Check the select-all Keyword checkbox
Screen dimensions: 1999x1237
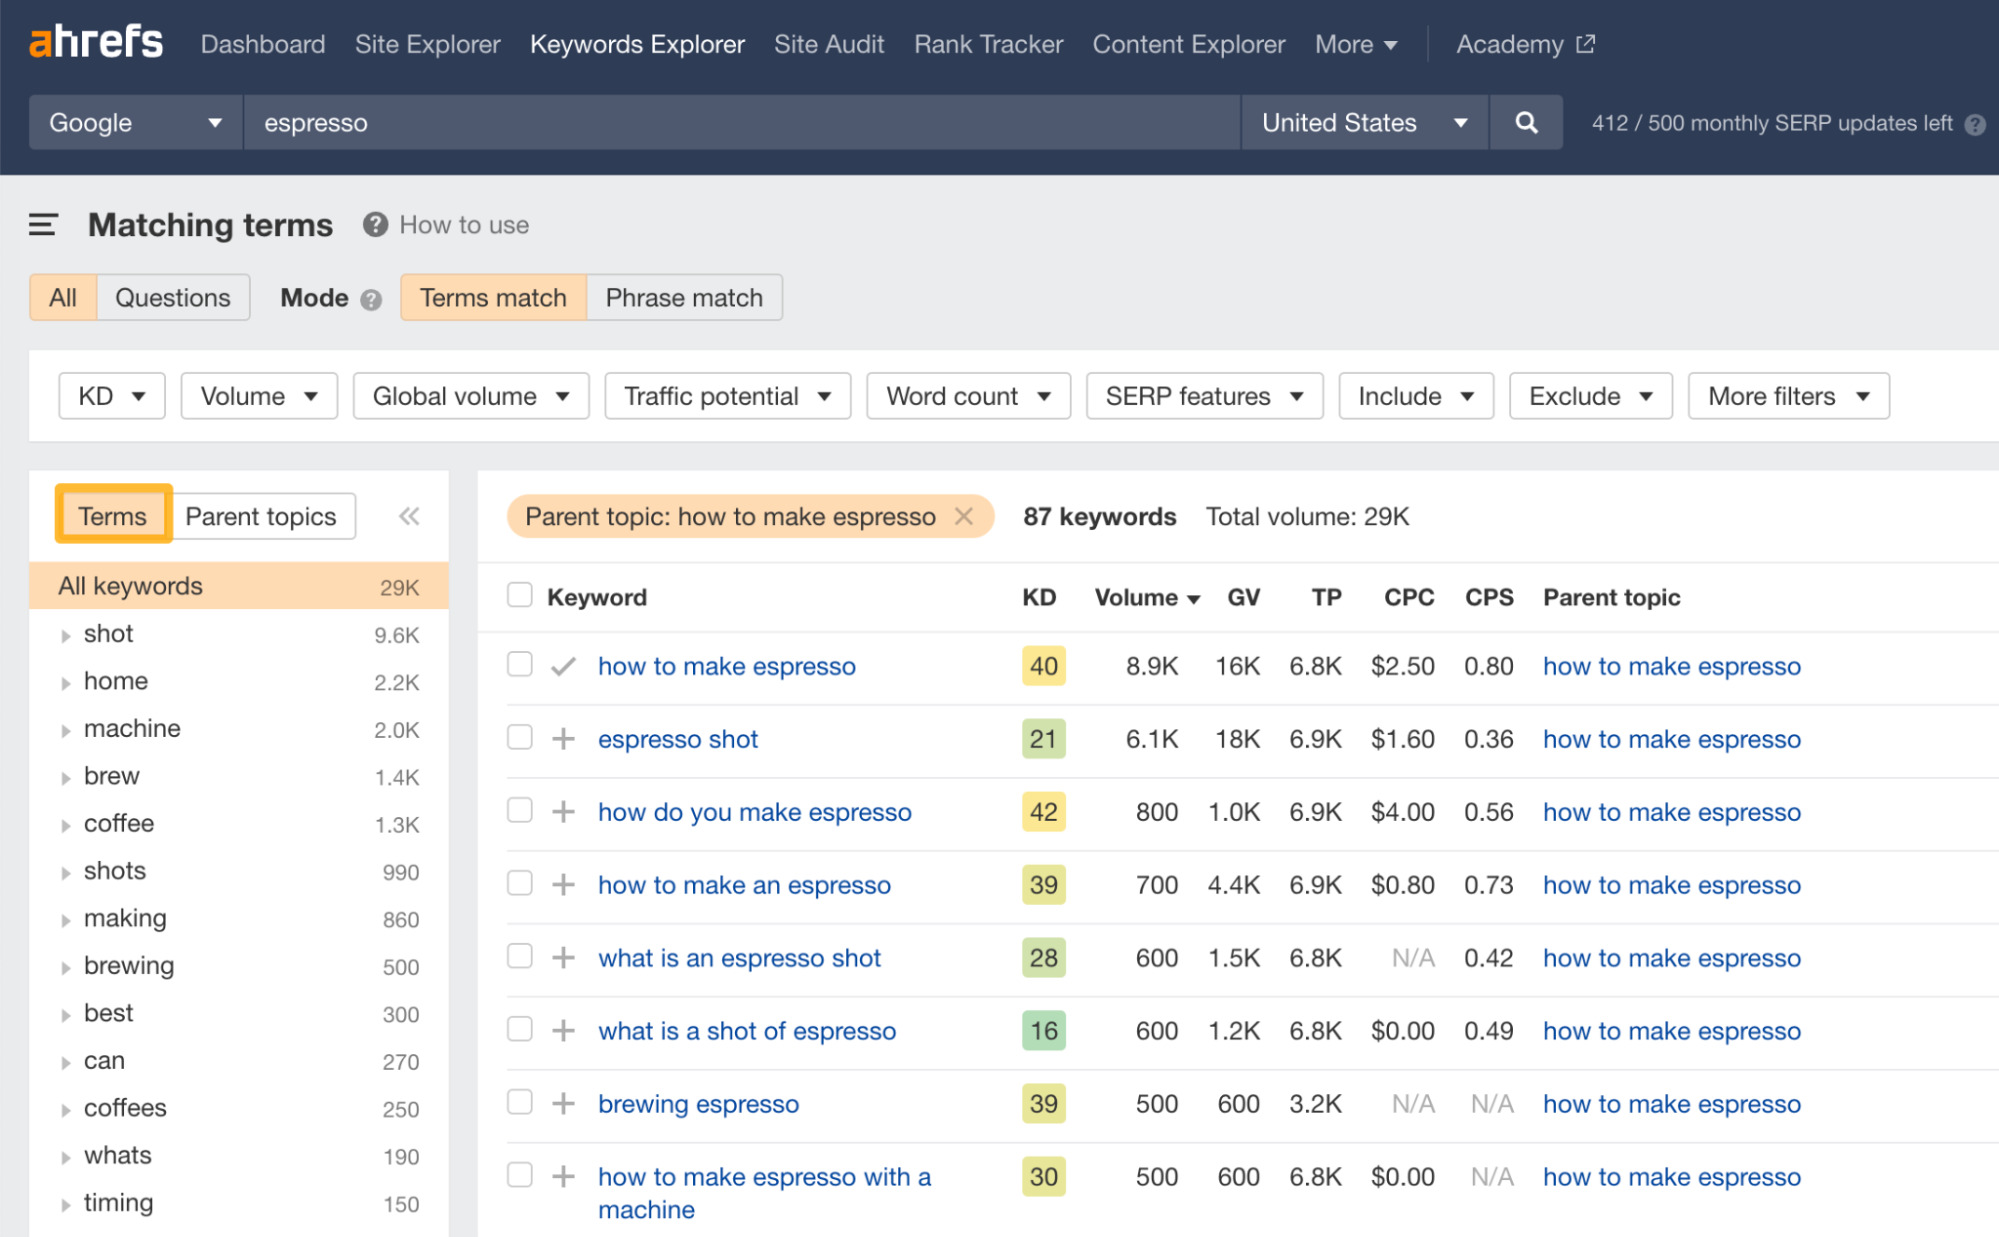pos(520,594)
